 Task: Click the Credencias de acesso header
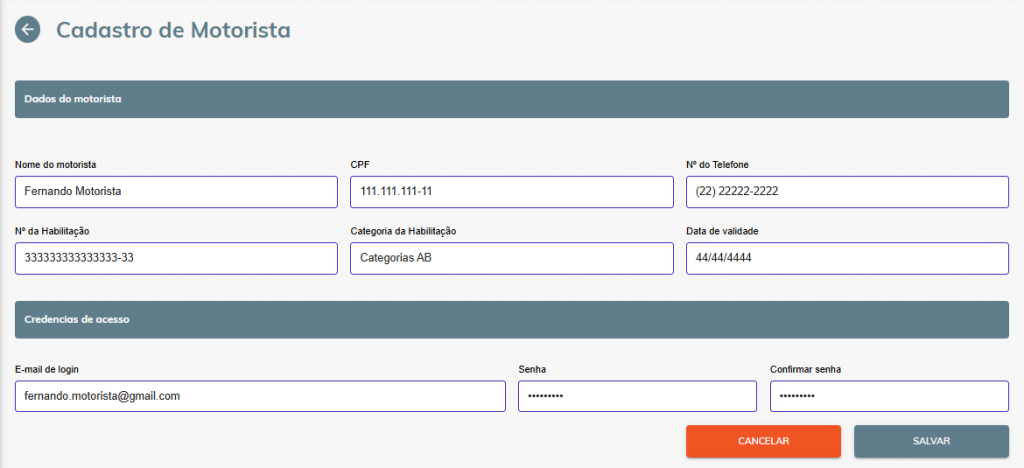(511, 320)
